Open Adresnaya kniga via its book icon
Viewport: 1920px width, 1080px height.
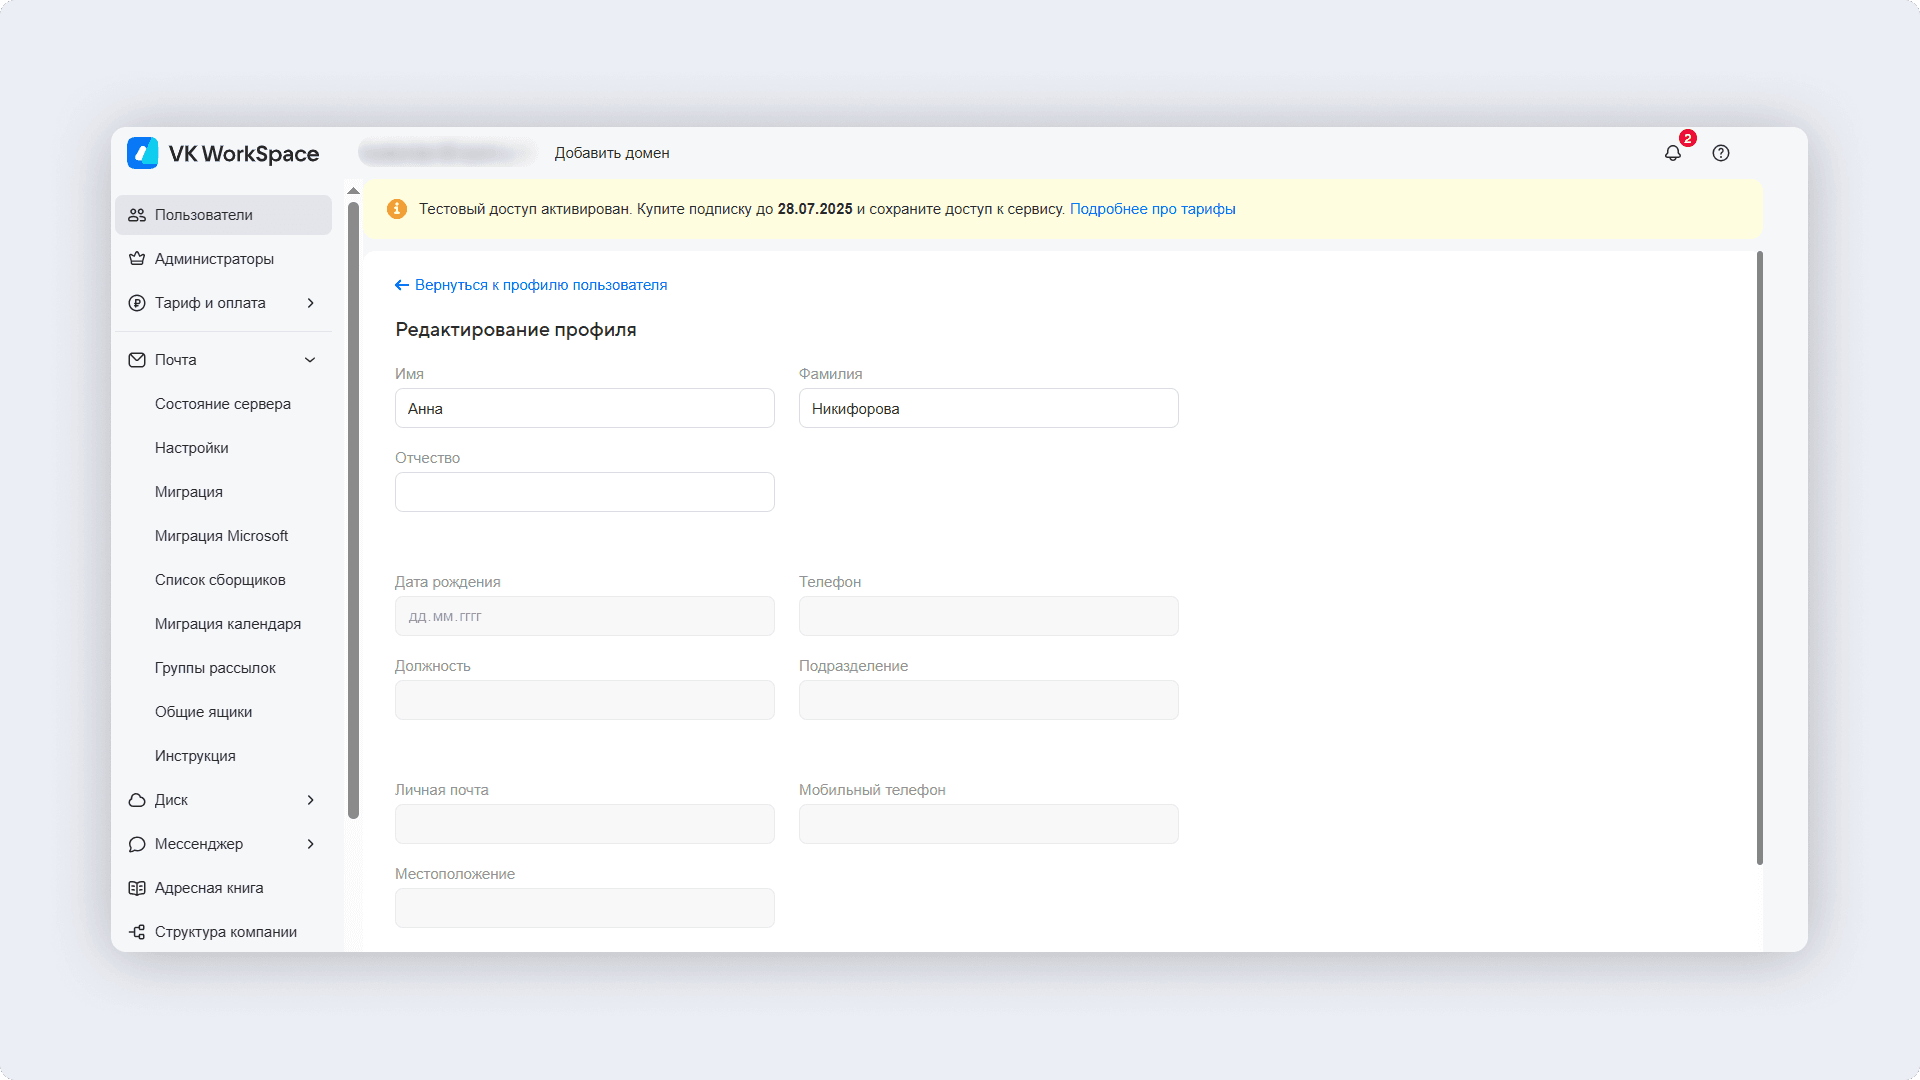[137, 888]
